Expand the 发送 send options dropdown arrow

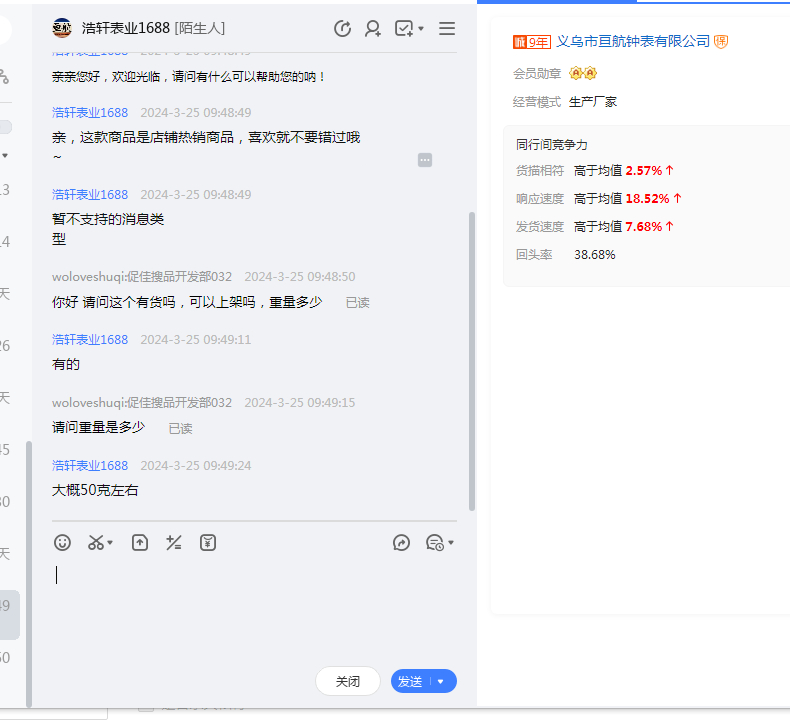(441, 682)
